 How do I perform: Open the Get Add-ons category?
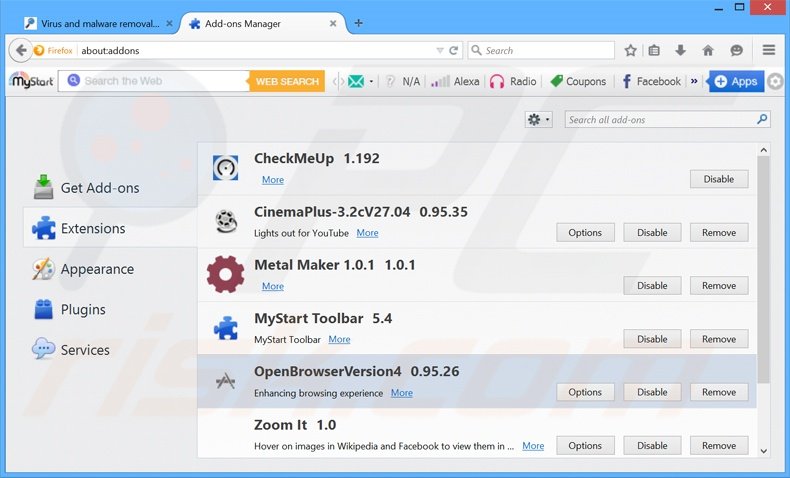(x=110, y=188)
